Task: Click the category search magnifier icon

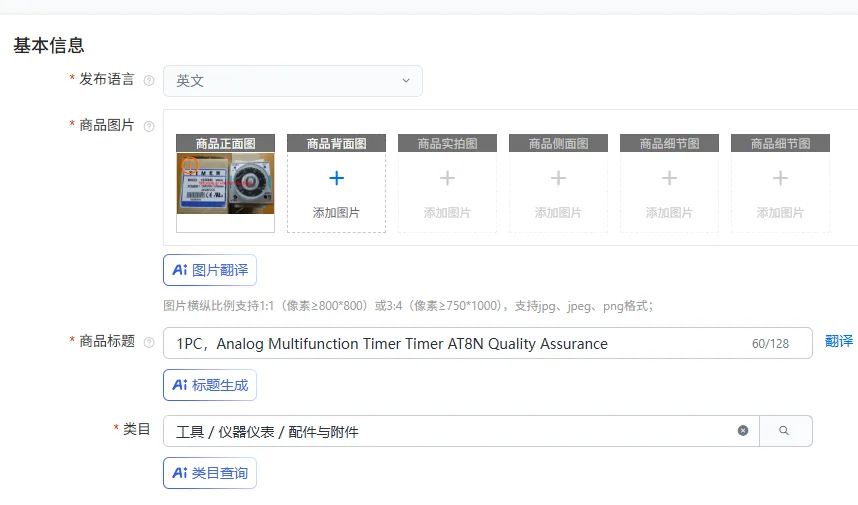Action: click(x=785, y=431)
